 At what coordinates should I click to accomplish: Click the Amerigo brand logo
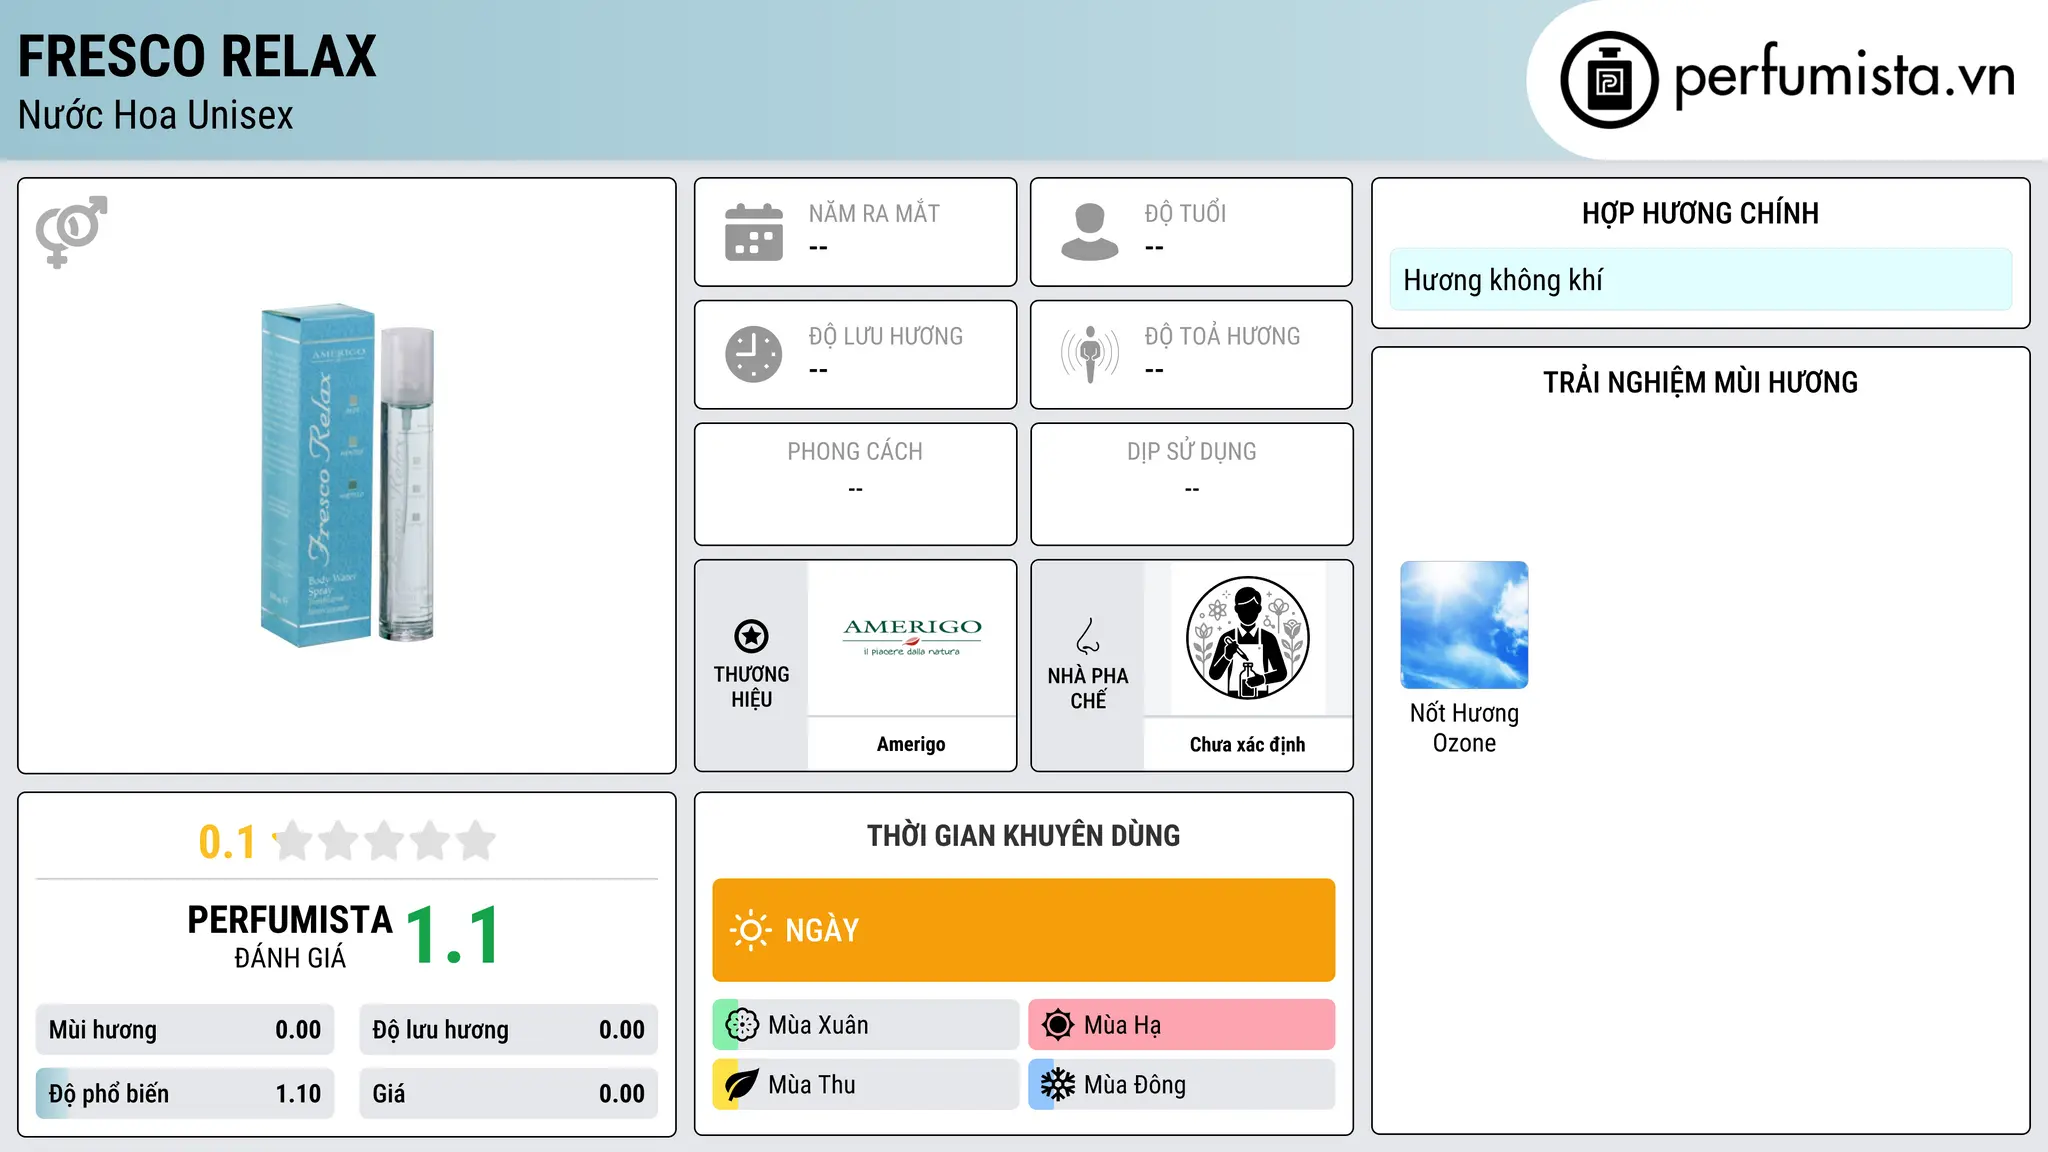pos(912,636)
